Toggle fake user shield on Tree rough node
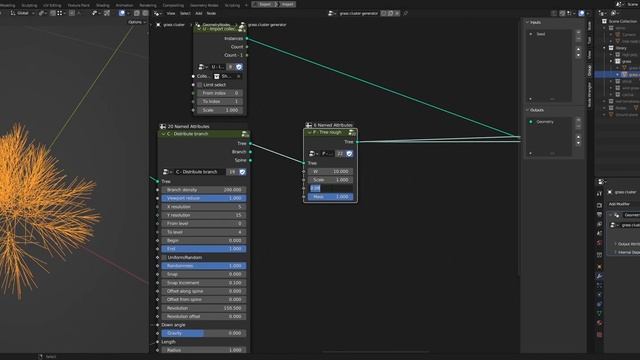Image resolution: width=640 pixels, height=360 pixels. (349, 153)
